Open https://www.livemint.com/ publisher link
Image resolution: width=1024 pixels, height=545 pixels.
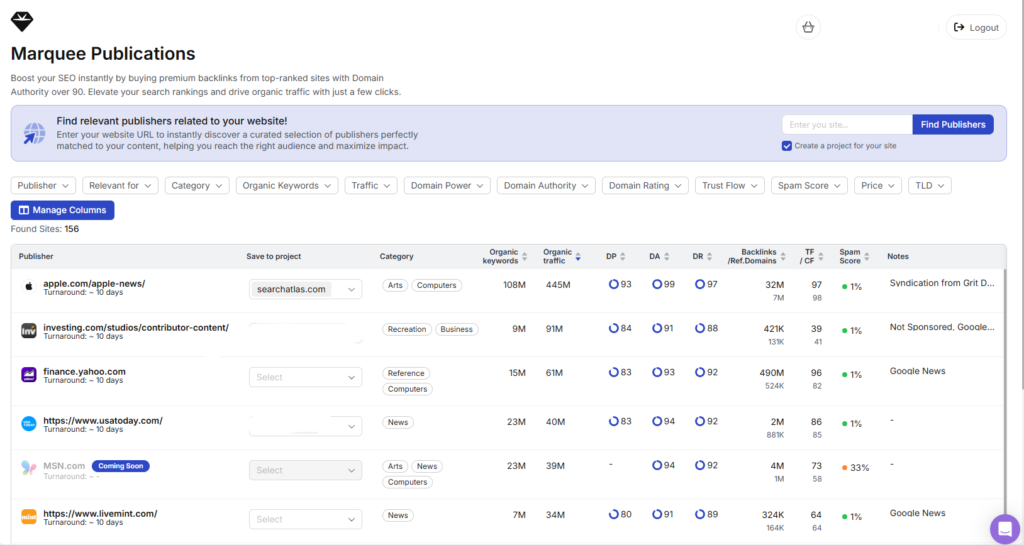pos(100,514)
